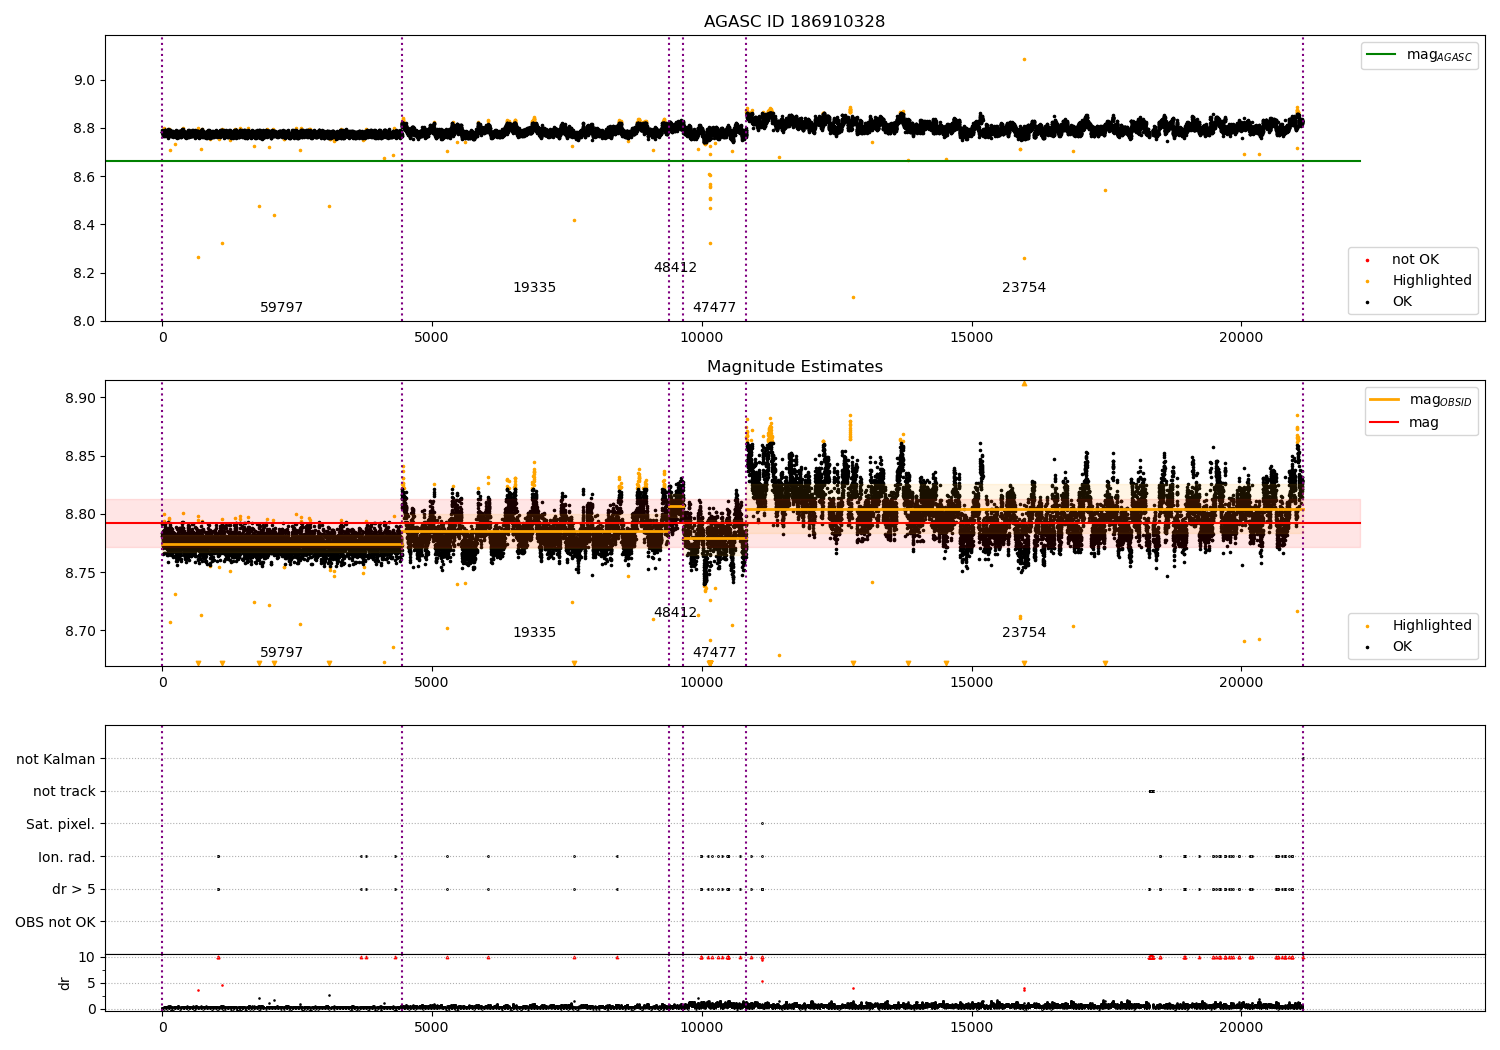Select the 'dr > 5' axis label
The height and width of the screenshot is (1050, 1500).
tap(74, 890)
